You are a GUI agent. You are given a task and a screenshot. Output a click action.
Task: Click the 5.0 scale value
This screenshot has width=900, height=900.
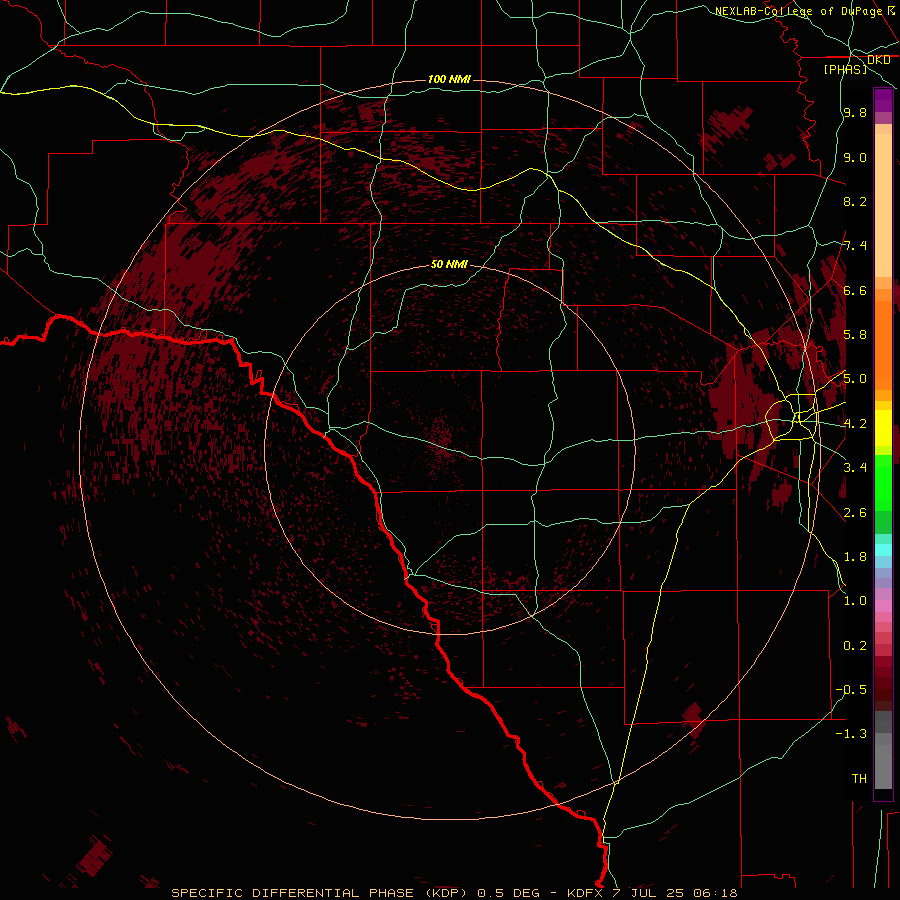[855, 379]
